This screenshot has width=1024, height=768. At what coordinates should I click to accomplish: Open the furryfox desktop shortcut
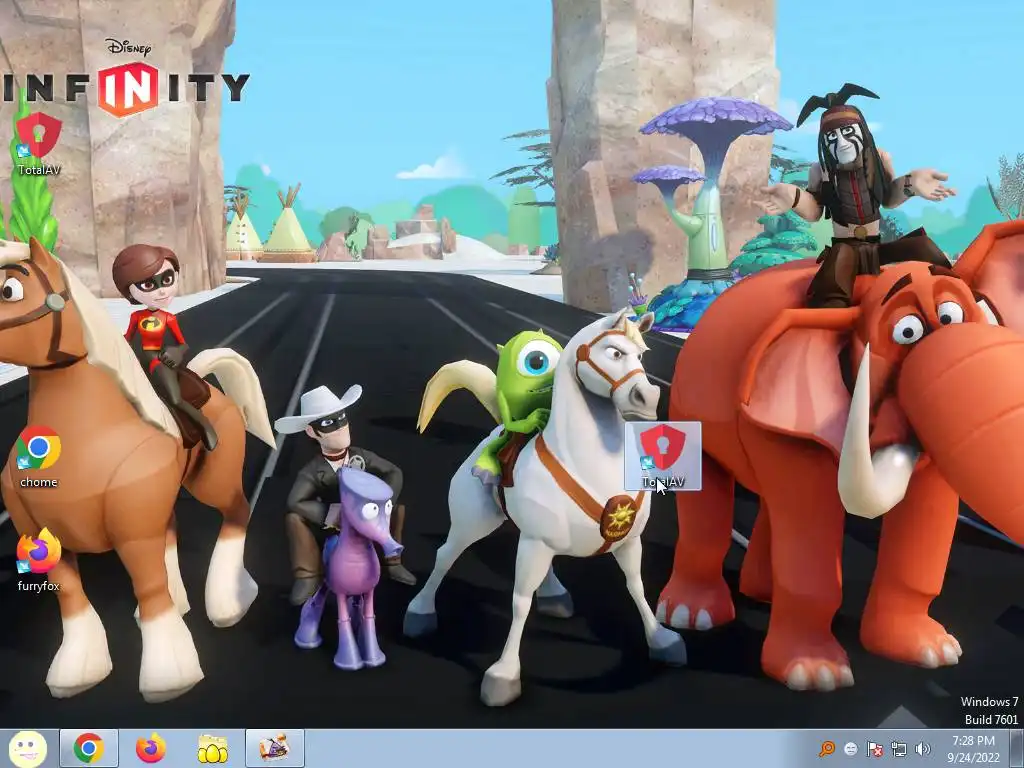pos(39,560)
